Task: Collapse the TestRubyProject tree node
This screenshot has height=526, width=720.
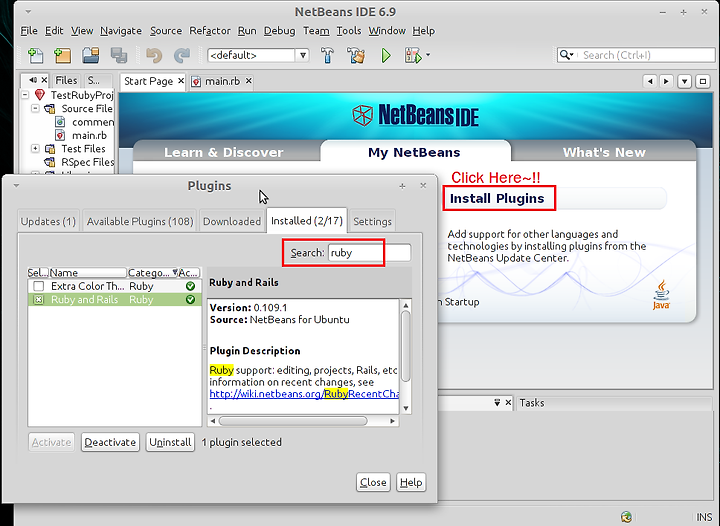Action: point(25,95)
